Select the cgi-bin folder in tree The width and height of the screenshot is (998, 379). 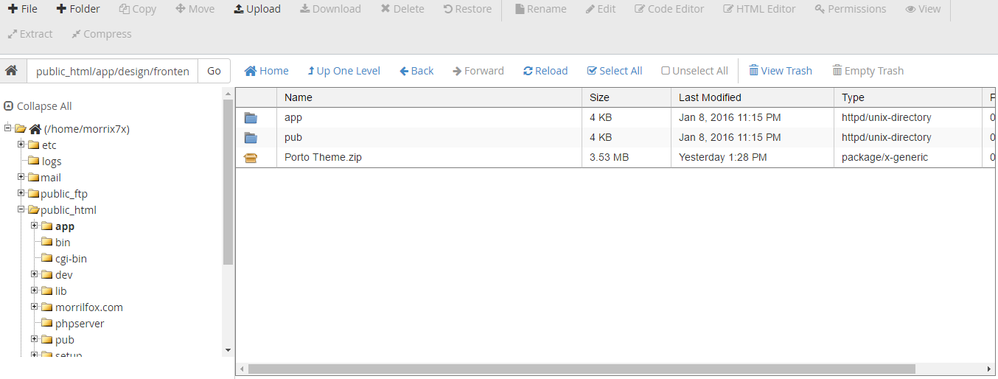click(x=71, y=258)
